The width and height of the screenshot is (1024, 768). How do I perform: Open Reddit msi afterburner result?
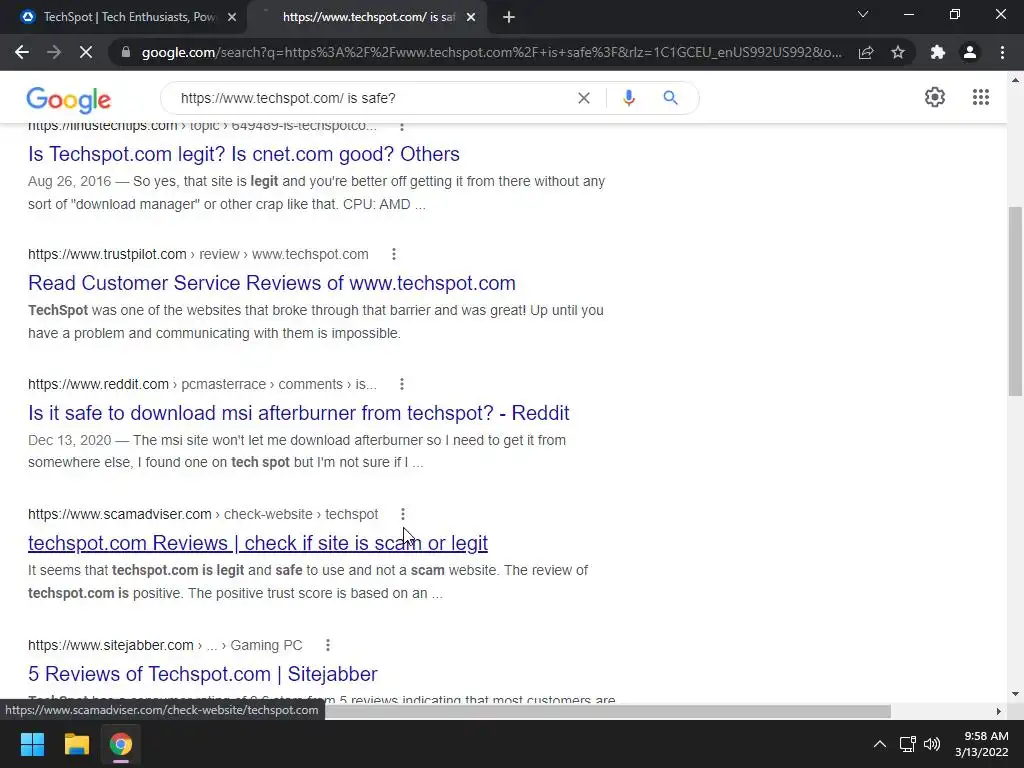point(298,413)
